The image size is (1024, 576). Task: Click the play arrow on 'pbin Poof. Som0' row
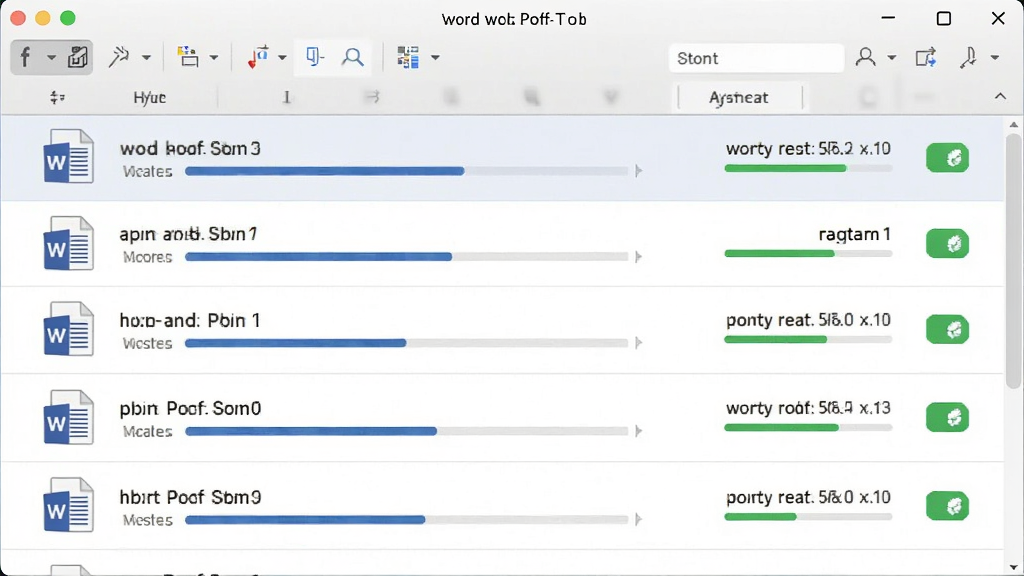pos(639,431)
